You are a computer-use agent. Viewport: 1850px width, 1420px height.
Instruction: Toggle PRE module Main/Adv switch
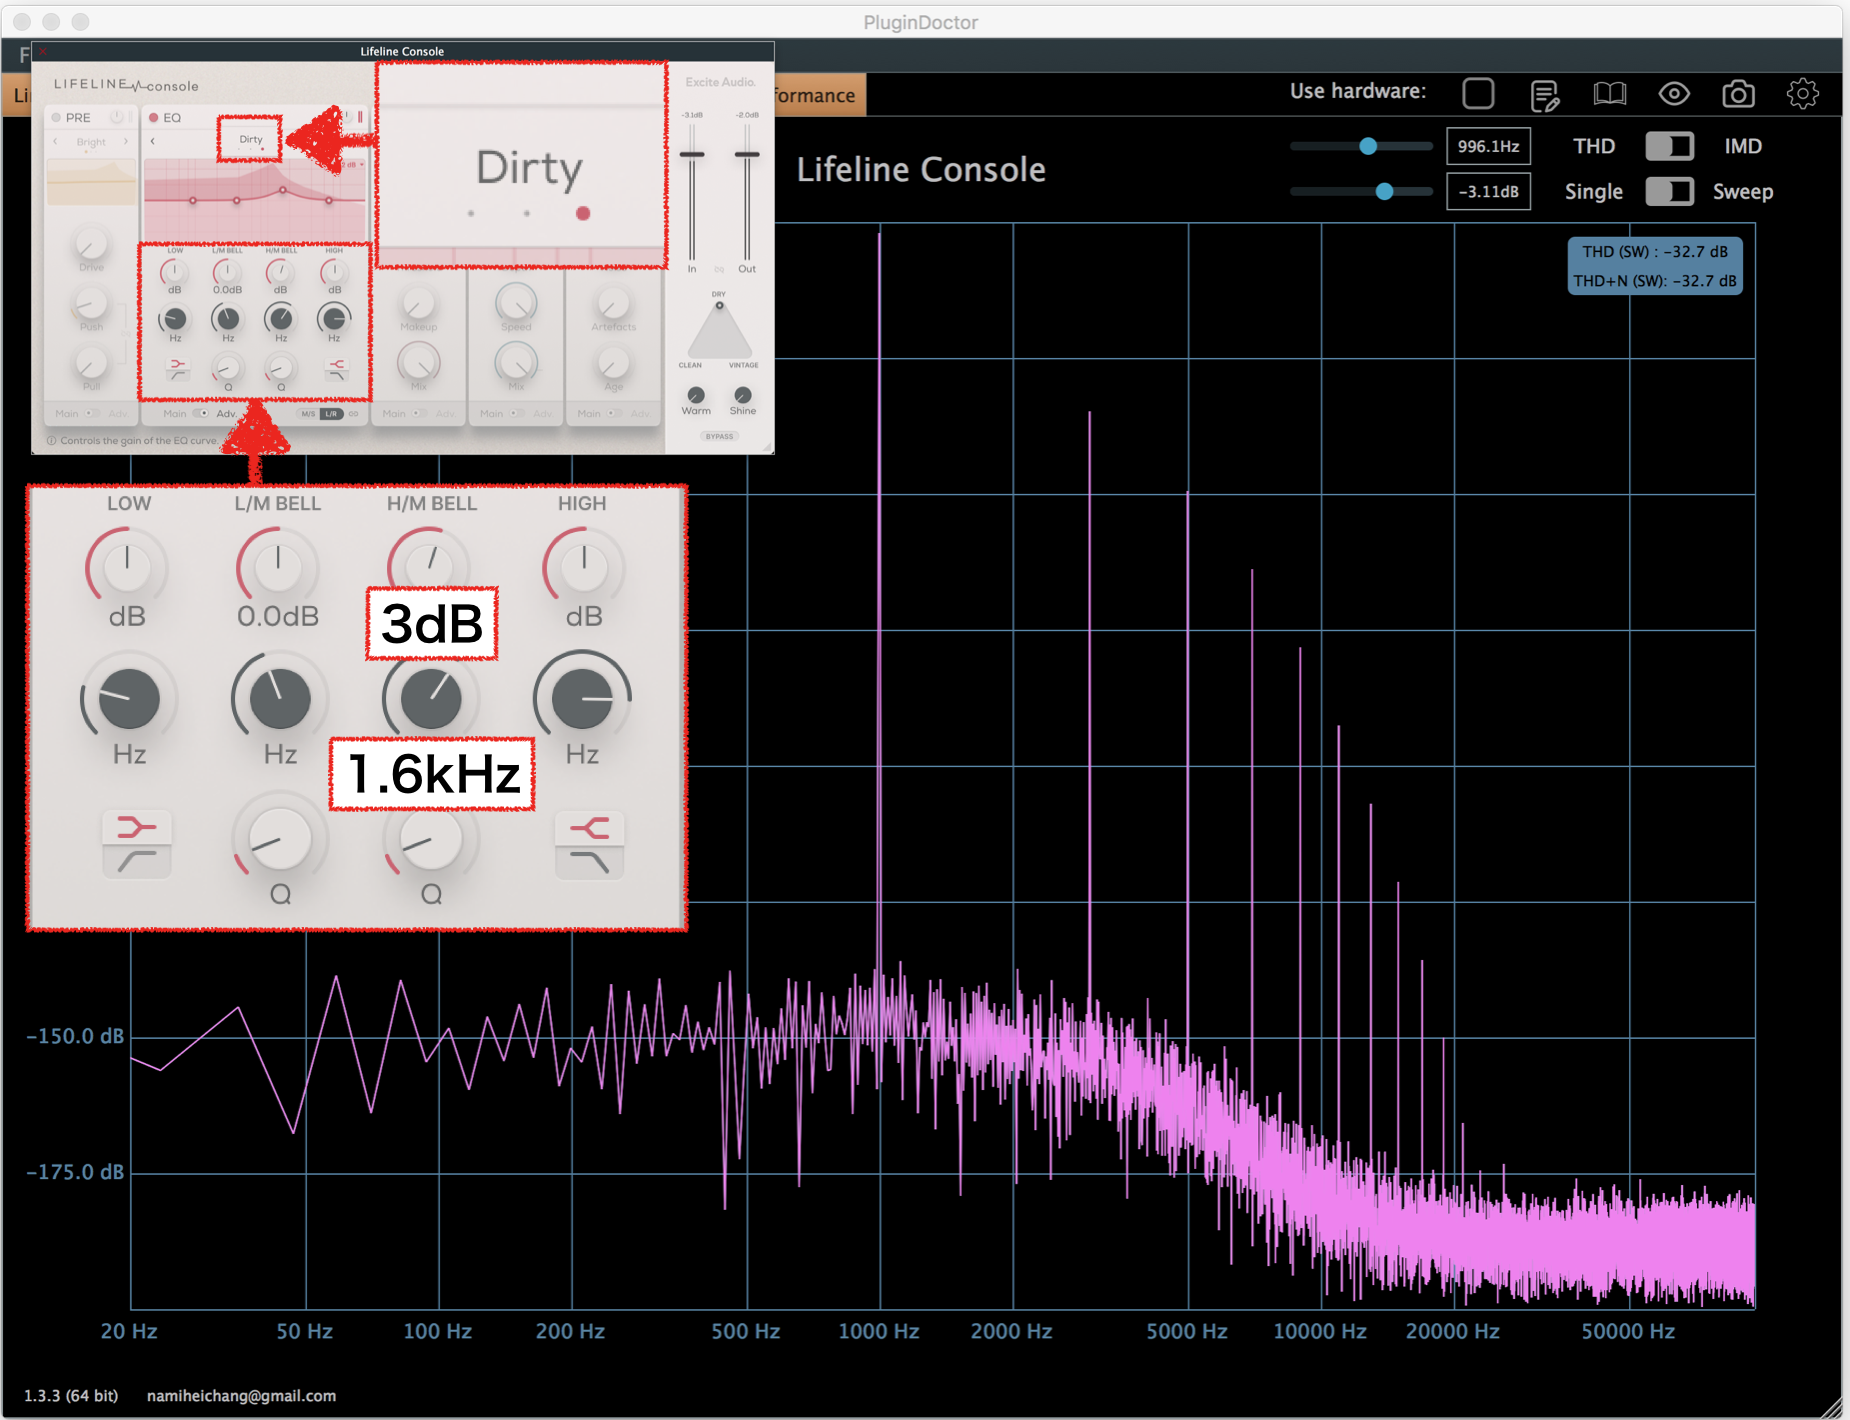91,413
